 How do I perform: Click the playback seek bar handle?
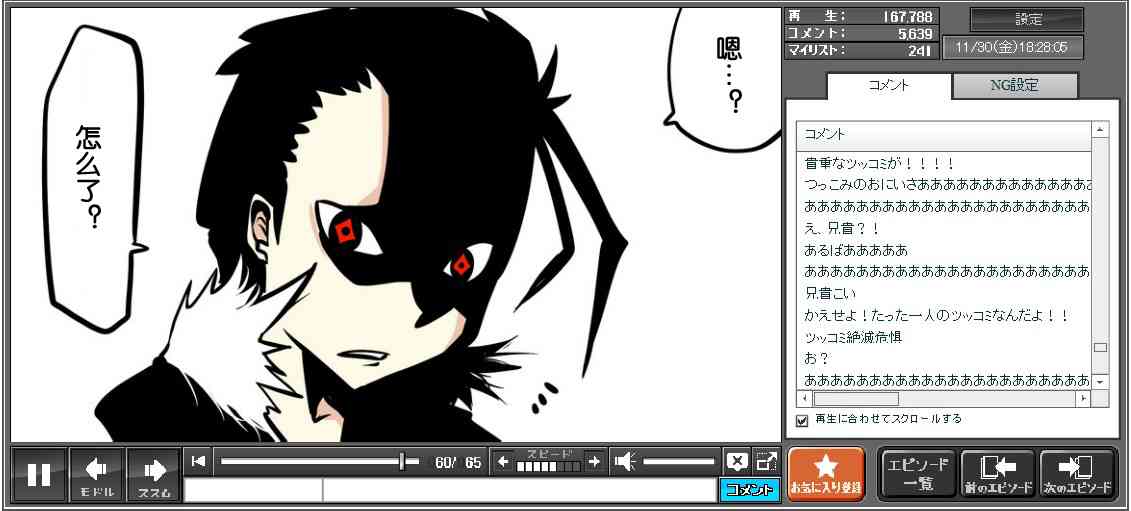pyautogui.click(x=402, y=461)
